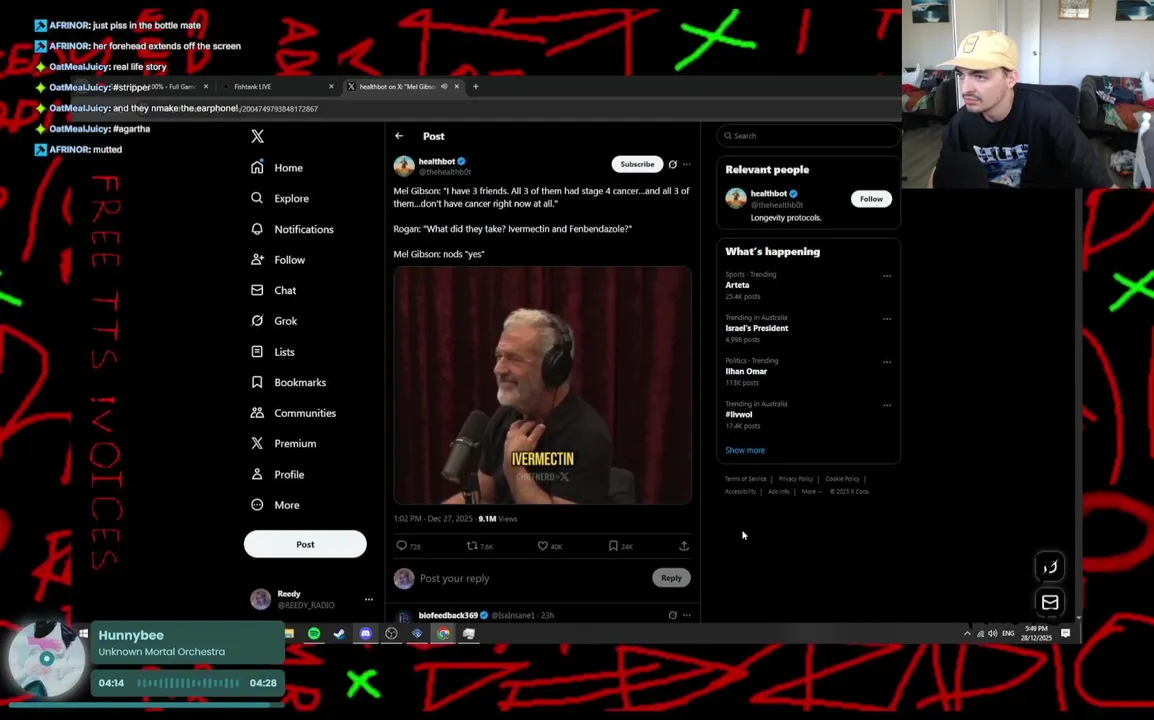Open healthbot profile in Relevant people
Image resolution: width=1154 pixels, height=720 pixels.
(768, 194)
